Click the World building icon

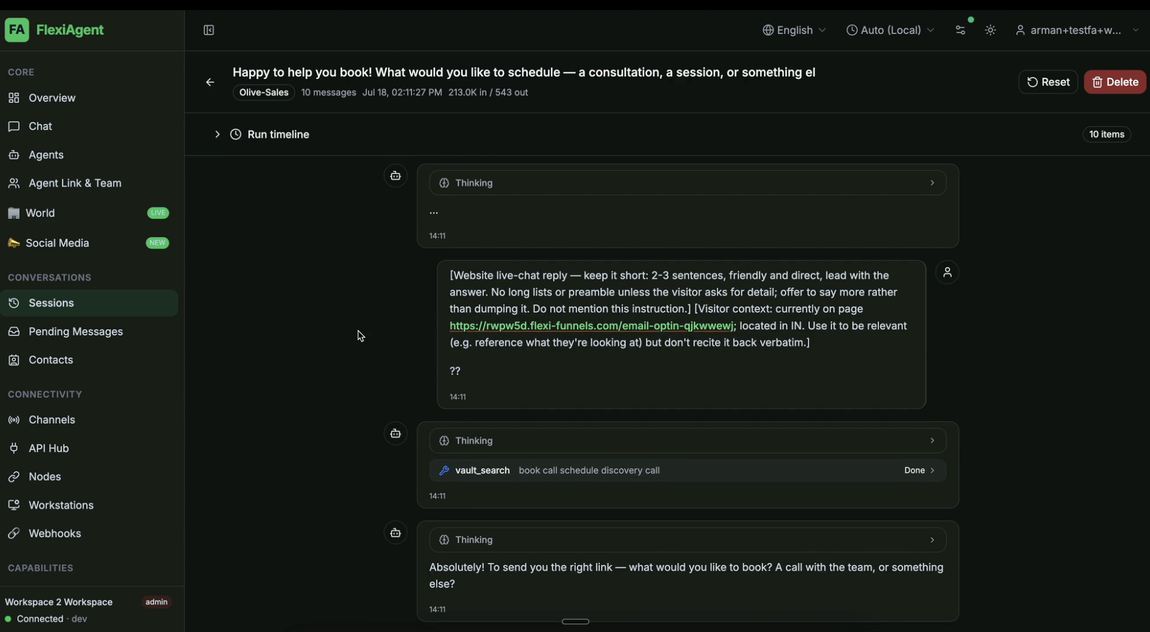tap(13, 213)
